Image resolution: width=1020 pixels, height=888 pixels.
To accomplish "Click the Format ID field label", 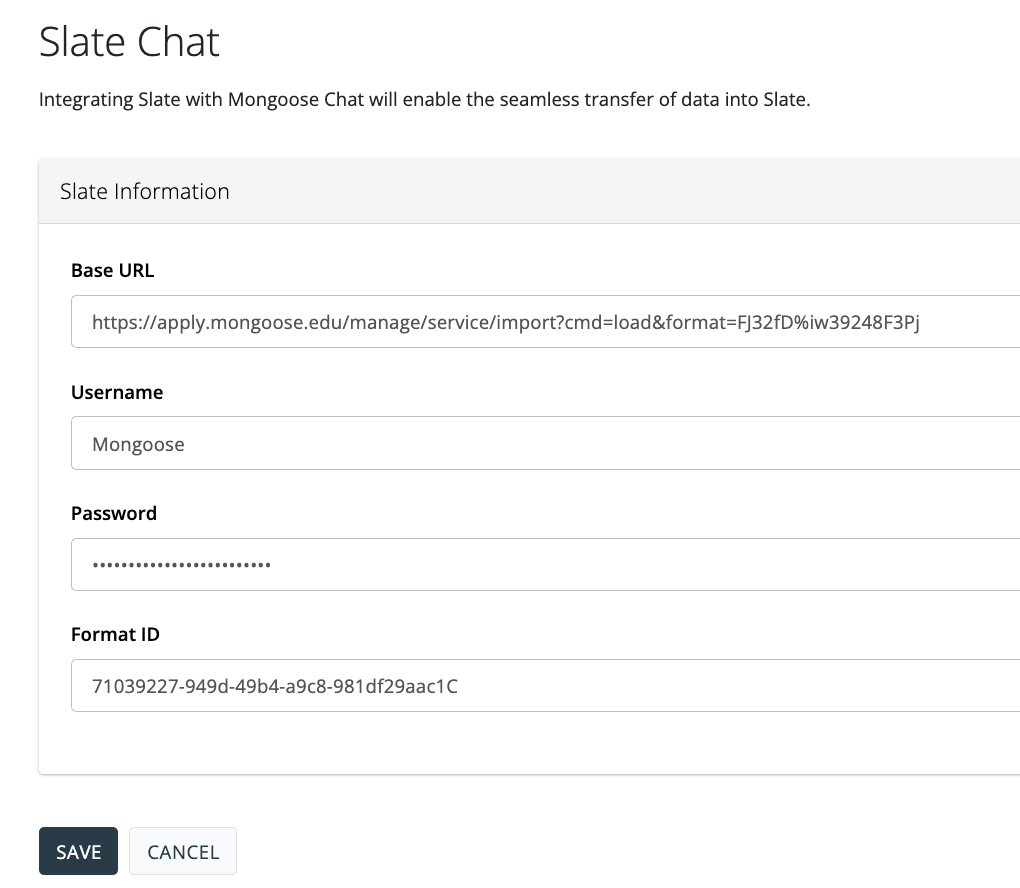I will coord(115,634).
